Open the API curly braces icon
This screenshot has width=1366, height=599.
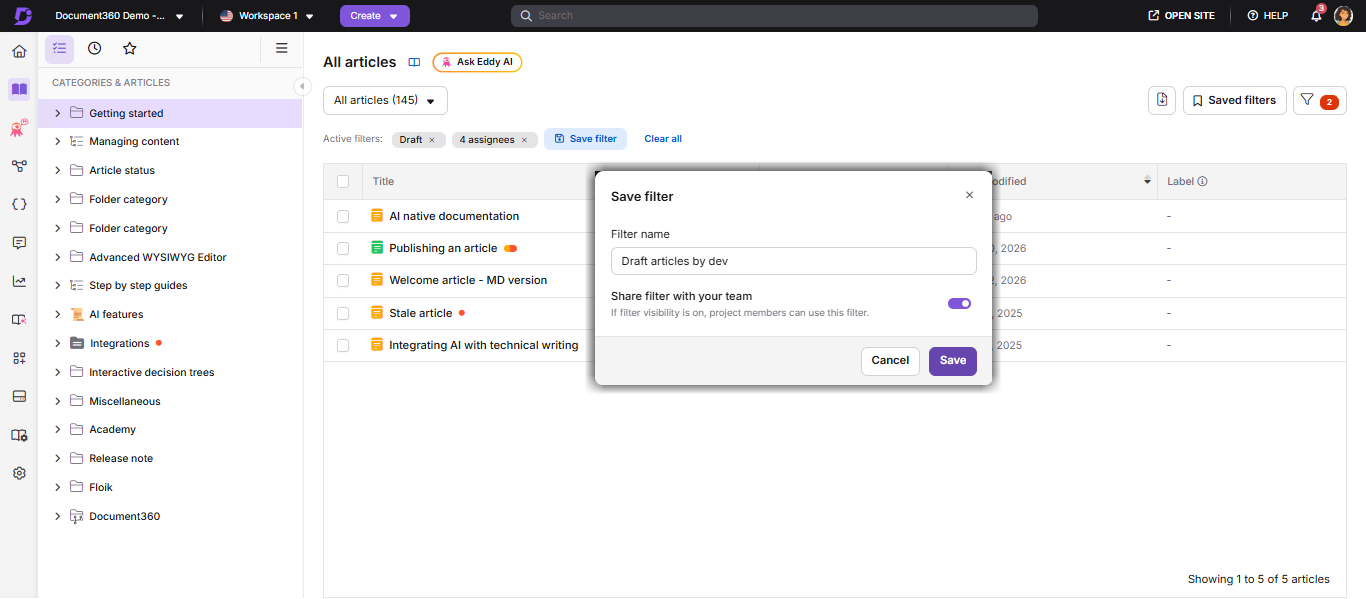19,204
